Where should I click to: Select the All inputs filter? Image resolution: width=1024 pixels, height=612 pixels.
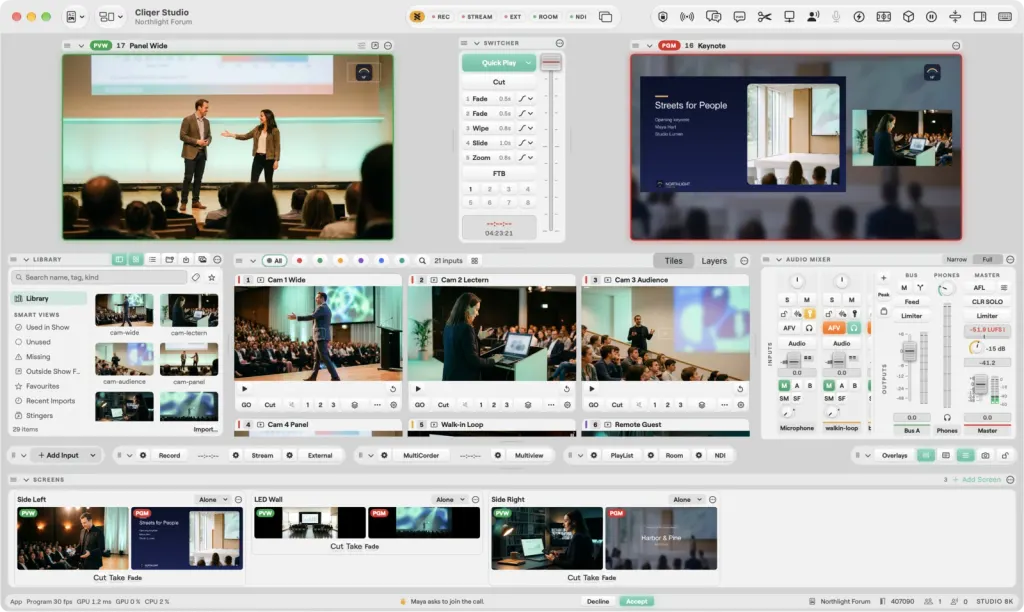[x=275, y=261]
